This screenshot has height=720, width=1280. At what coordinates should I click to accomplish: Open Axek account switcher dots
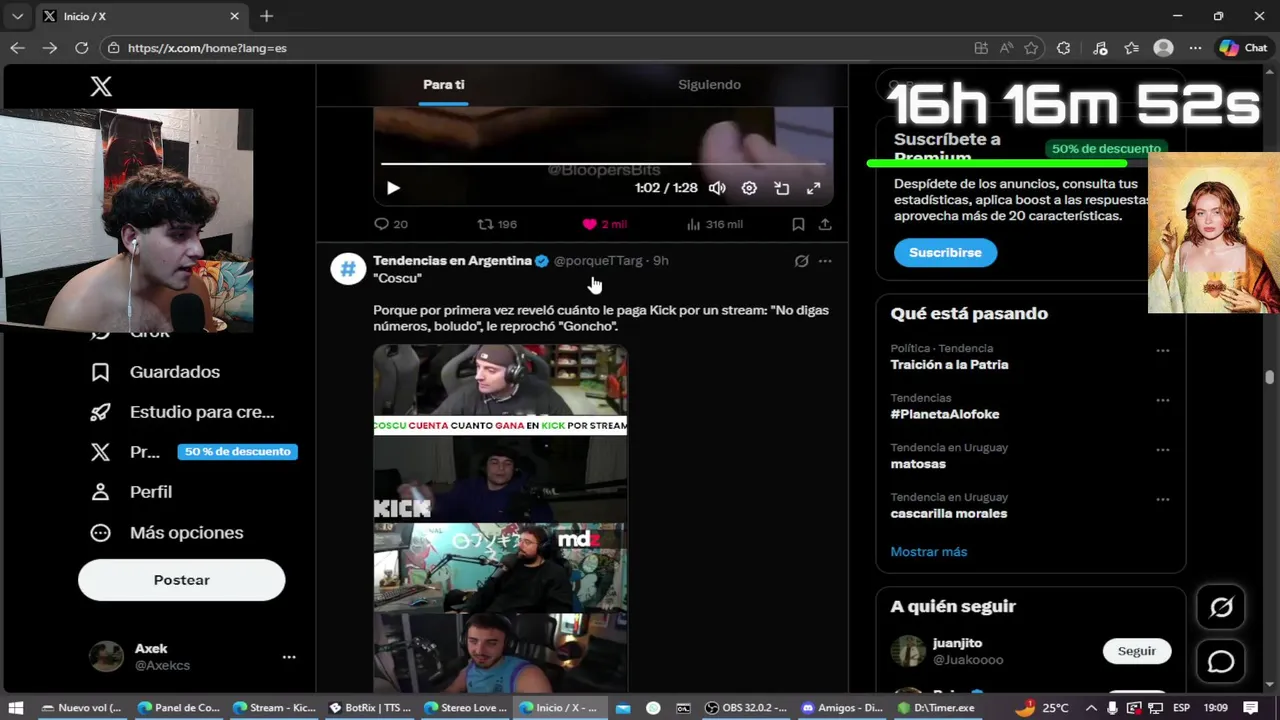289,657
